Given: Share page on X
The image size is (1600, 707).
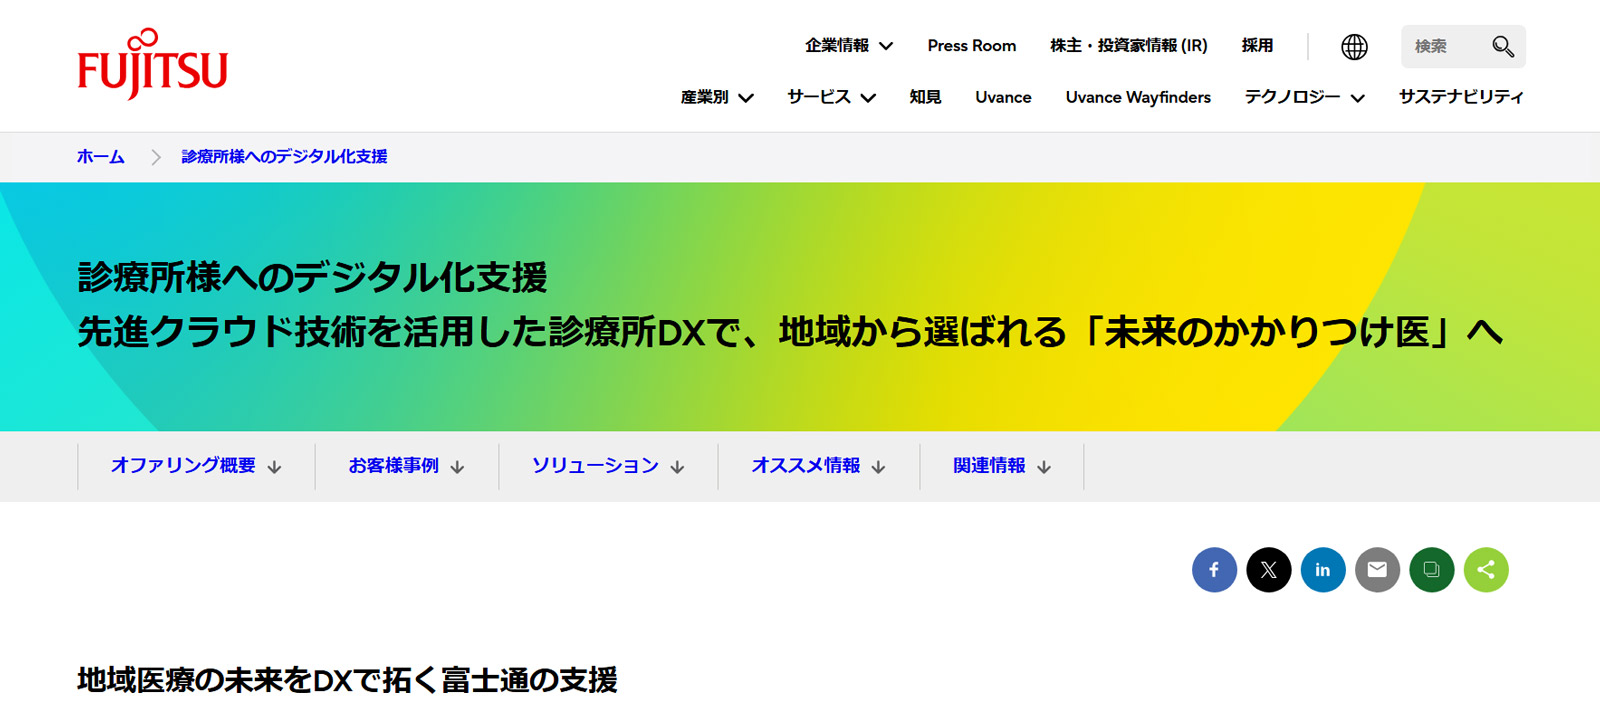Looking at the screenshot, I should (x=1268, y=570).
